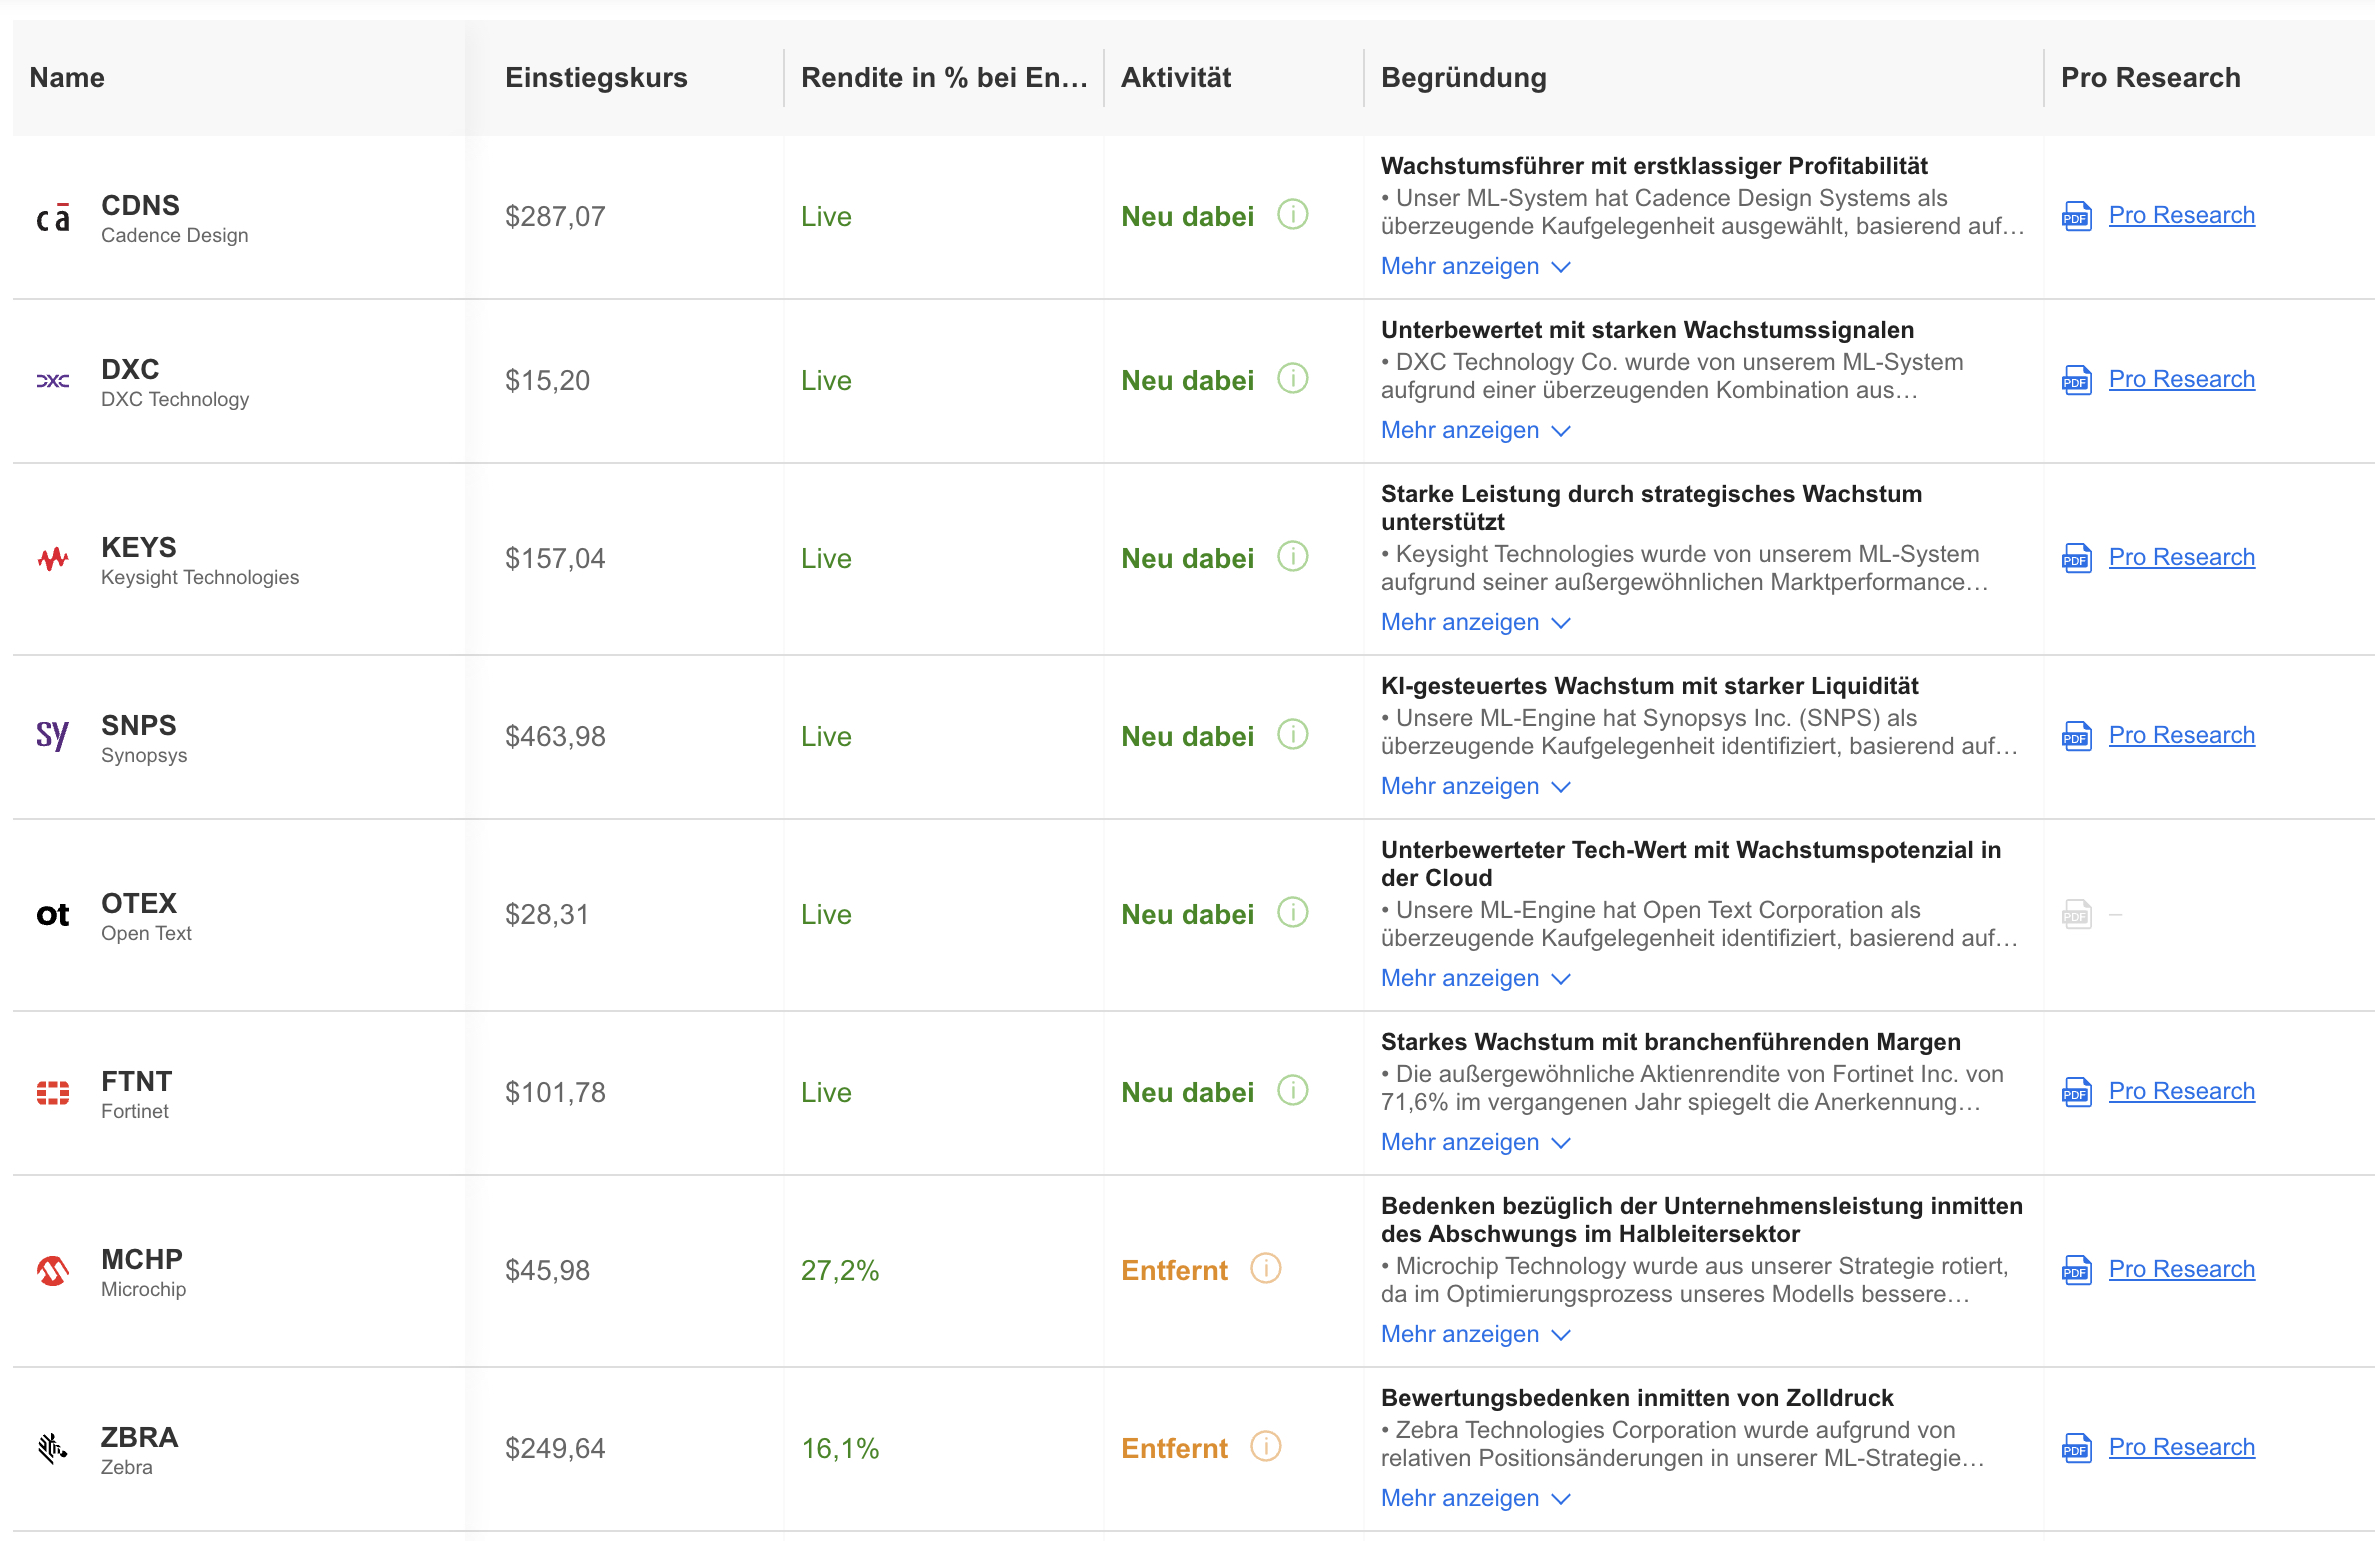The width and height of the screenshot is (2375, 1541).
Task: Sort by the Aktivität column header
Action: coord(1176,78)
